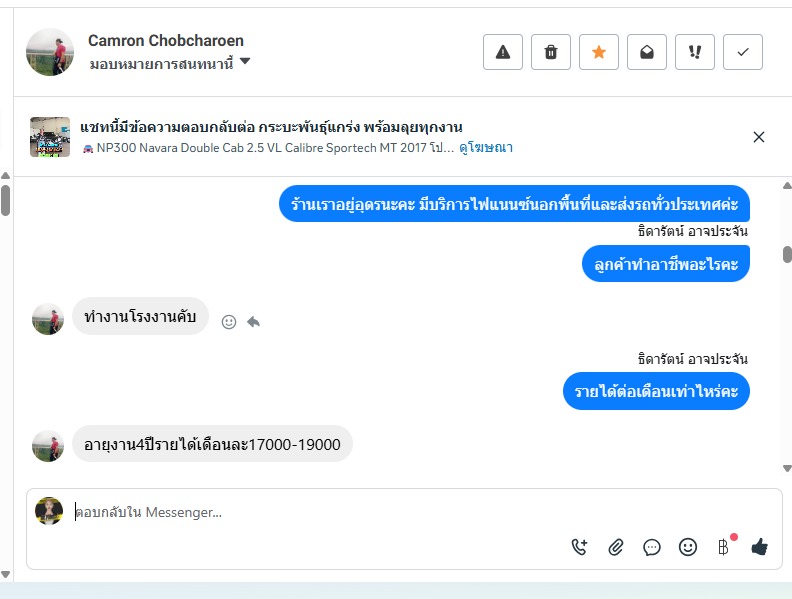
Task: Reply to the "ทำงานโรงงานคับ" message
Action: (x=254, y=322)
